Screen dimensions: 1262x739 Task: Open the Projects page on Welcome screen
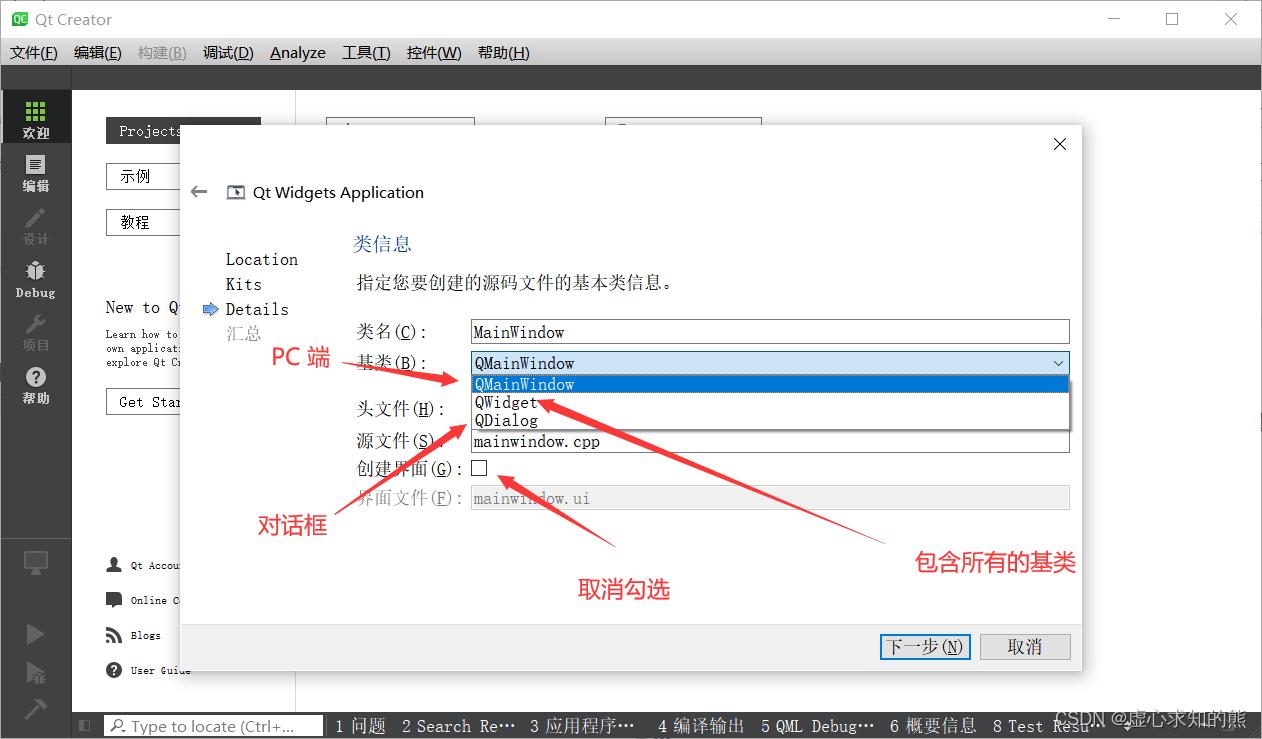(x=144, y=131)
